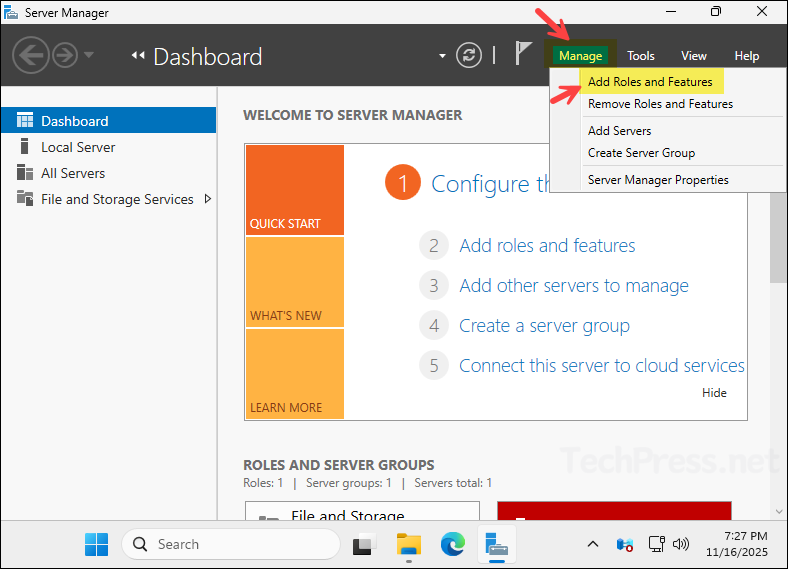Click the vertical scrollbar thumb
This screenshot has height=569, width=788.
click(778, 237)
